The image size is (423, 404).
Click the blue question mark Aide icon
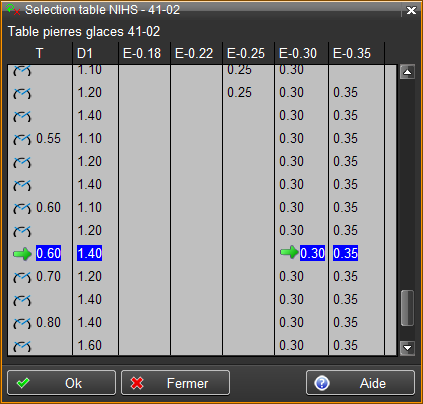pyautogui.click(x=322, y=383)
